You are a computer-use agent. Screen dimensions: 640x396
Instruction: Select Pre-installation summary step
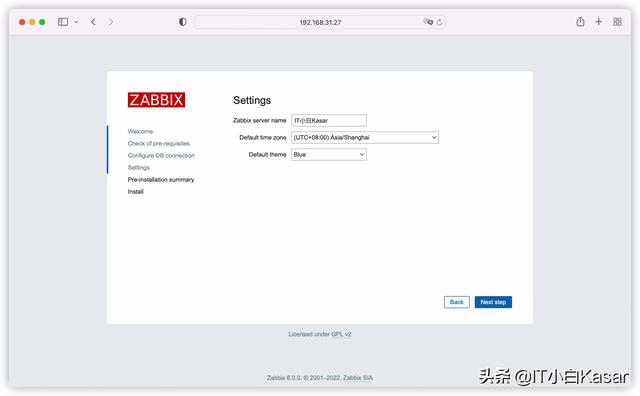[160, 180]
